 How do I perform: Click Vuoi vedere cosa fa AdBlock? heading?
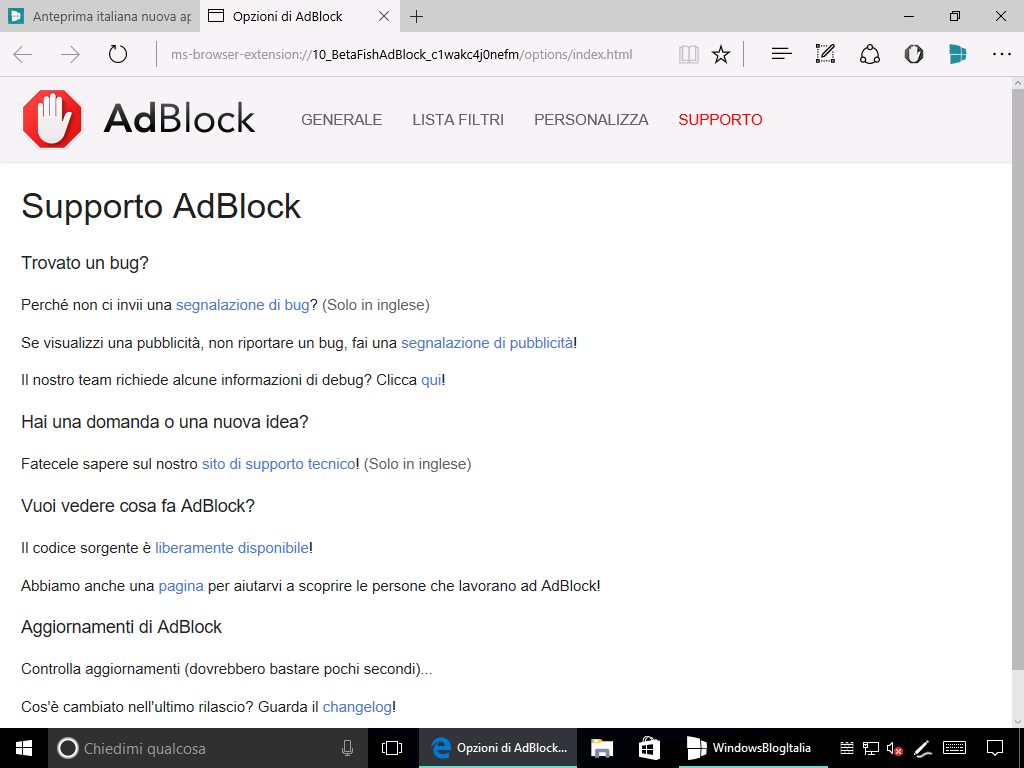click(x=138, y=505)
